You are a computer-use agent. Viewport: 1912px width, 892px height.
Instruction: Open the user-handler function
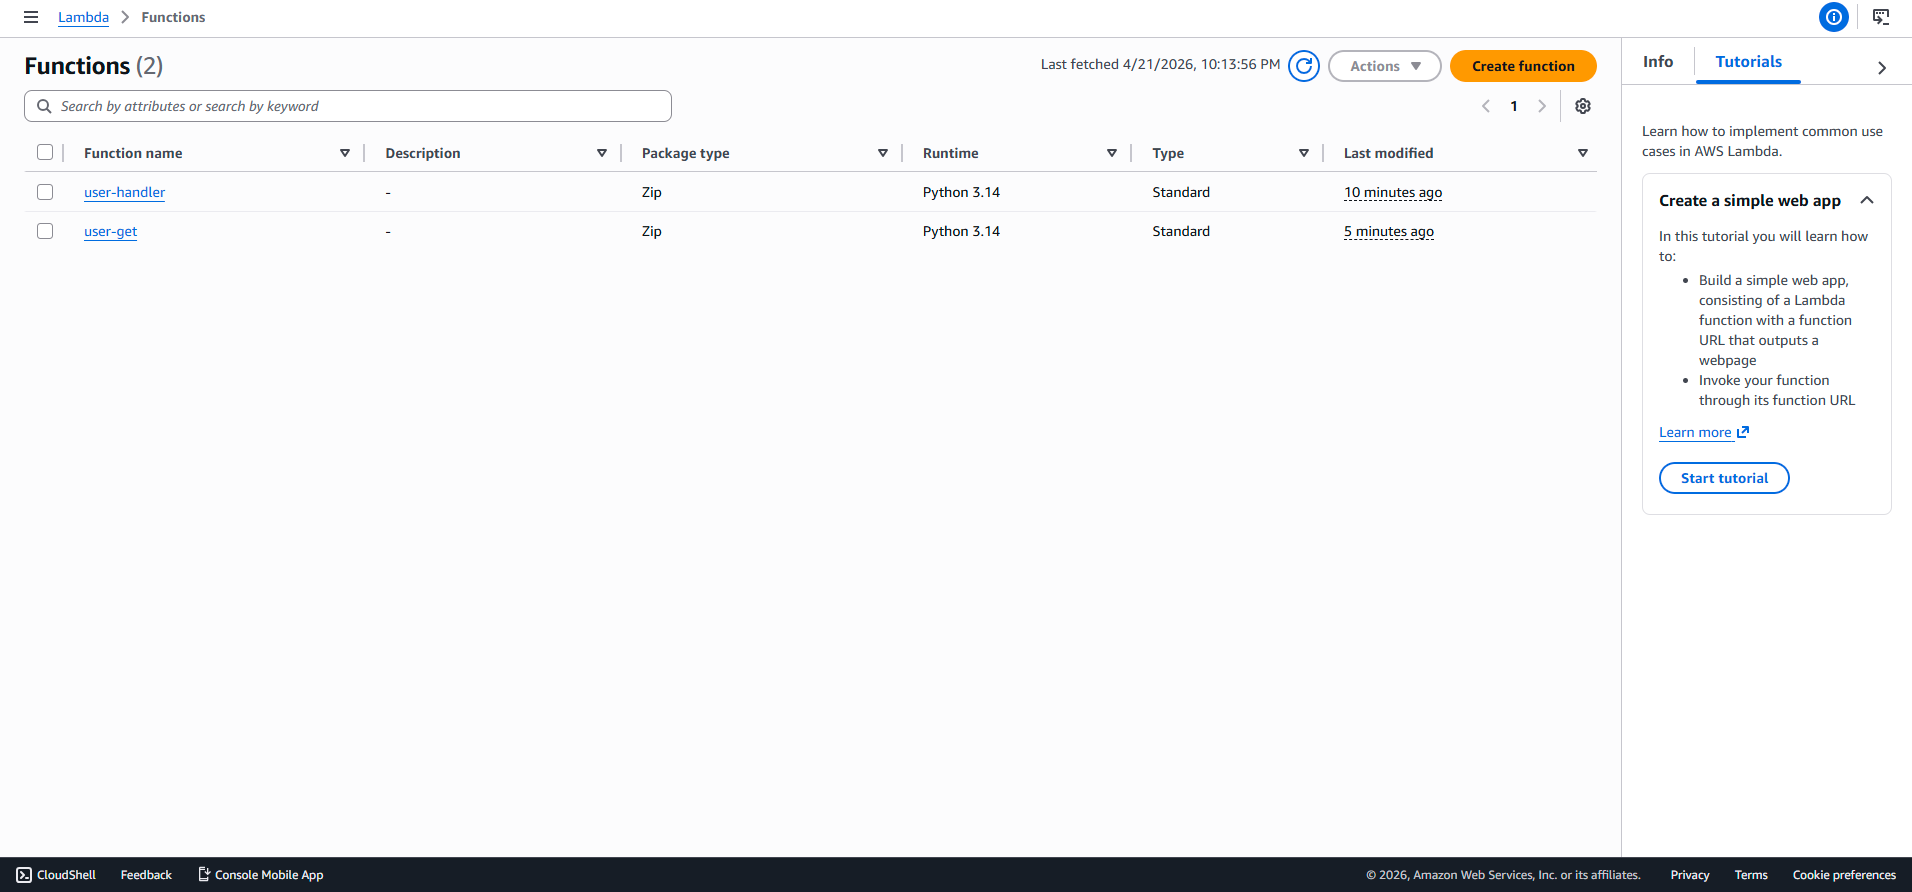point(124,192)
